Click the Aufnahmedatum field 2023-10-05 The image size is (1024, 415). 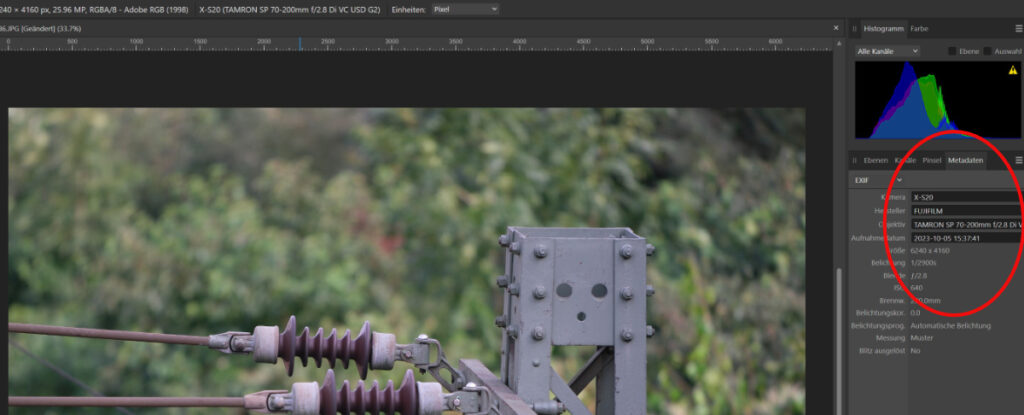coord(967,238)
